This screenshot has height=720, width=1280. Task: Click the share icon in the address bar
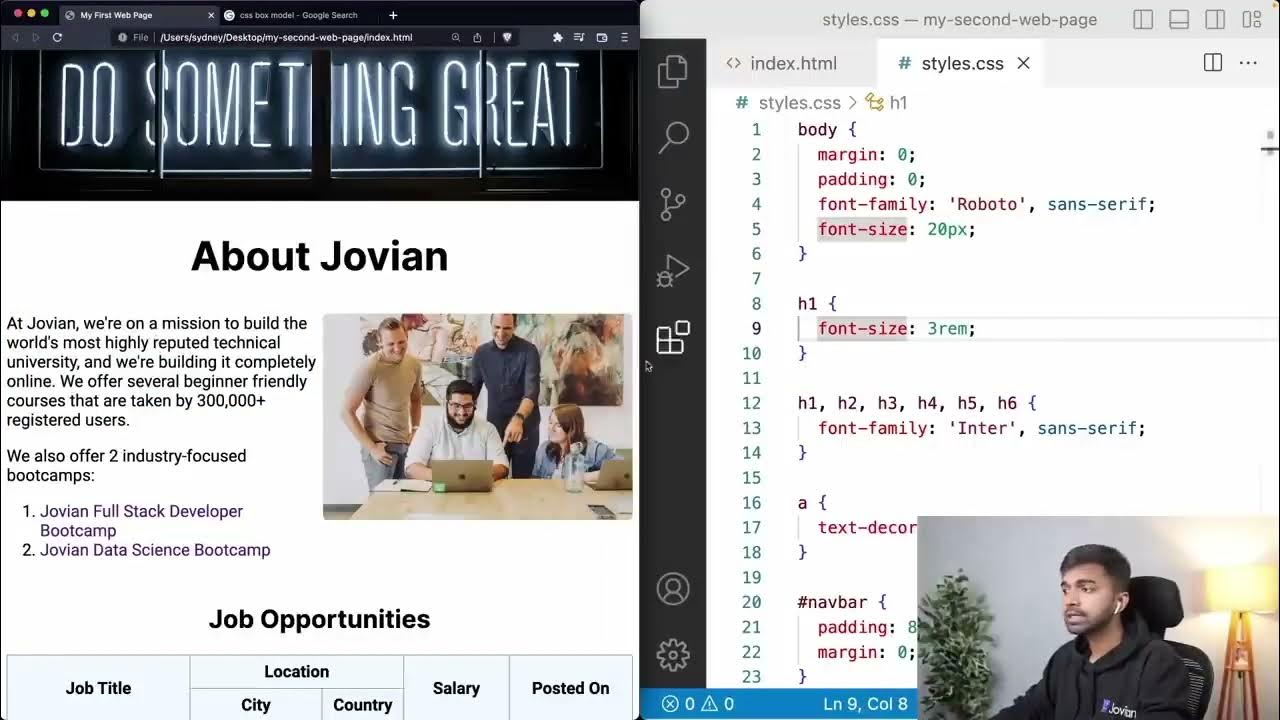click(477, 37)
